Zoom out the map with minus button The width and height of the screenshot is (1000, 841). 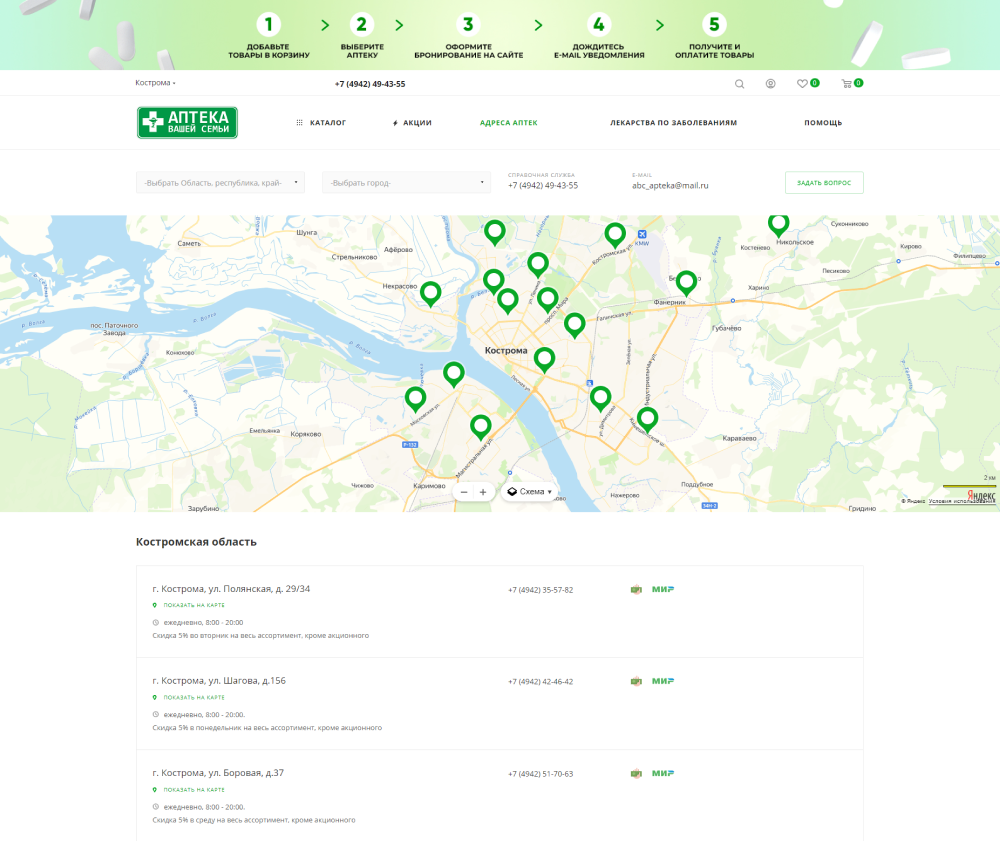point(464,492)
